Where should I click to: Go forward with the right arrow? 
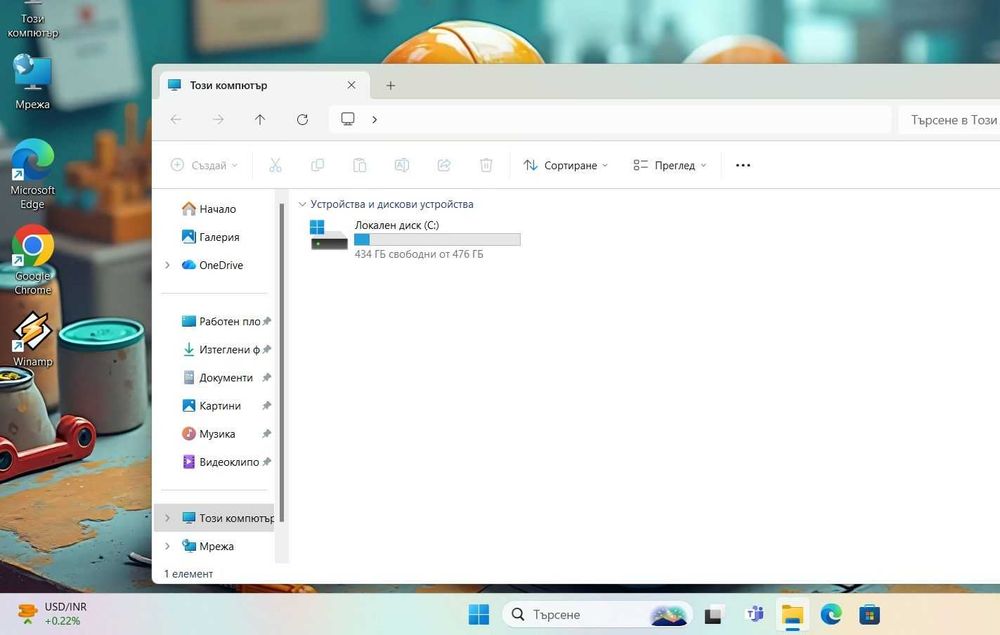pos(218,119)
